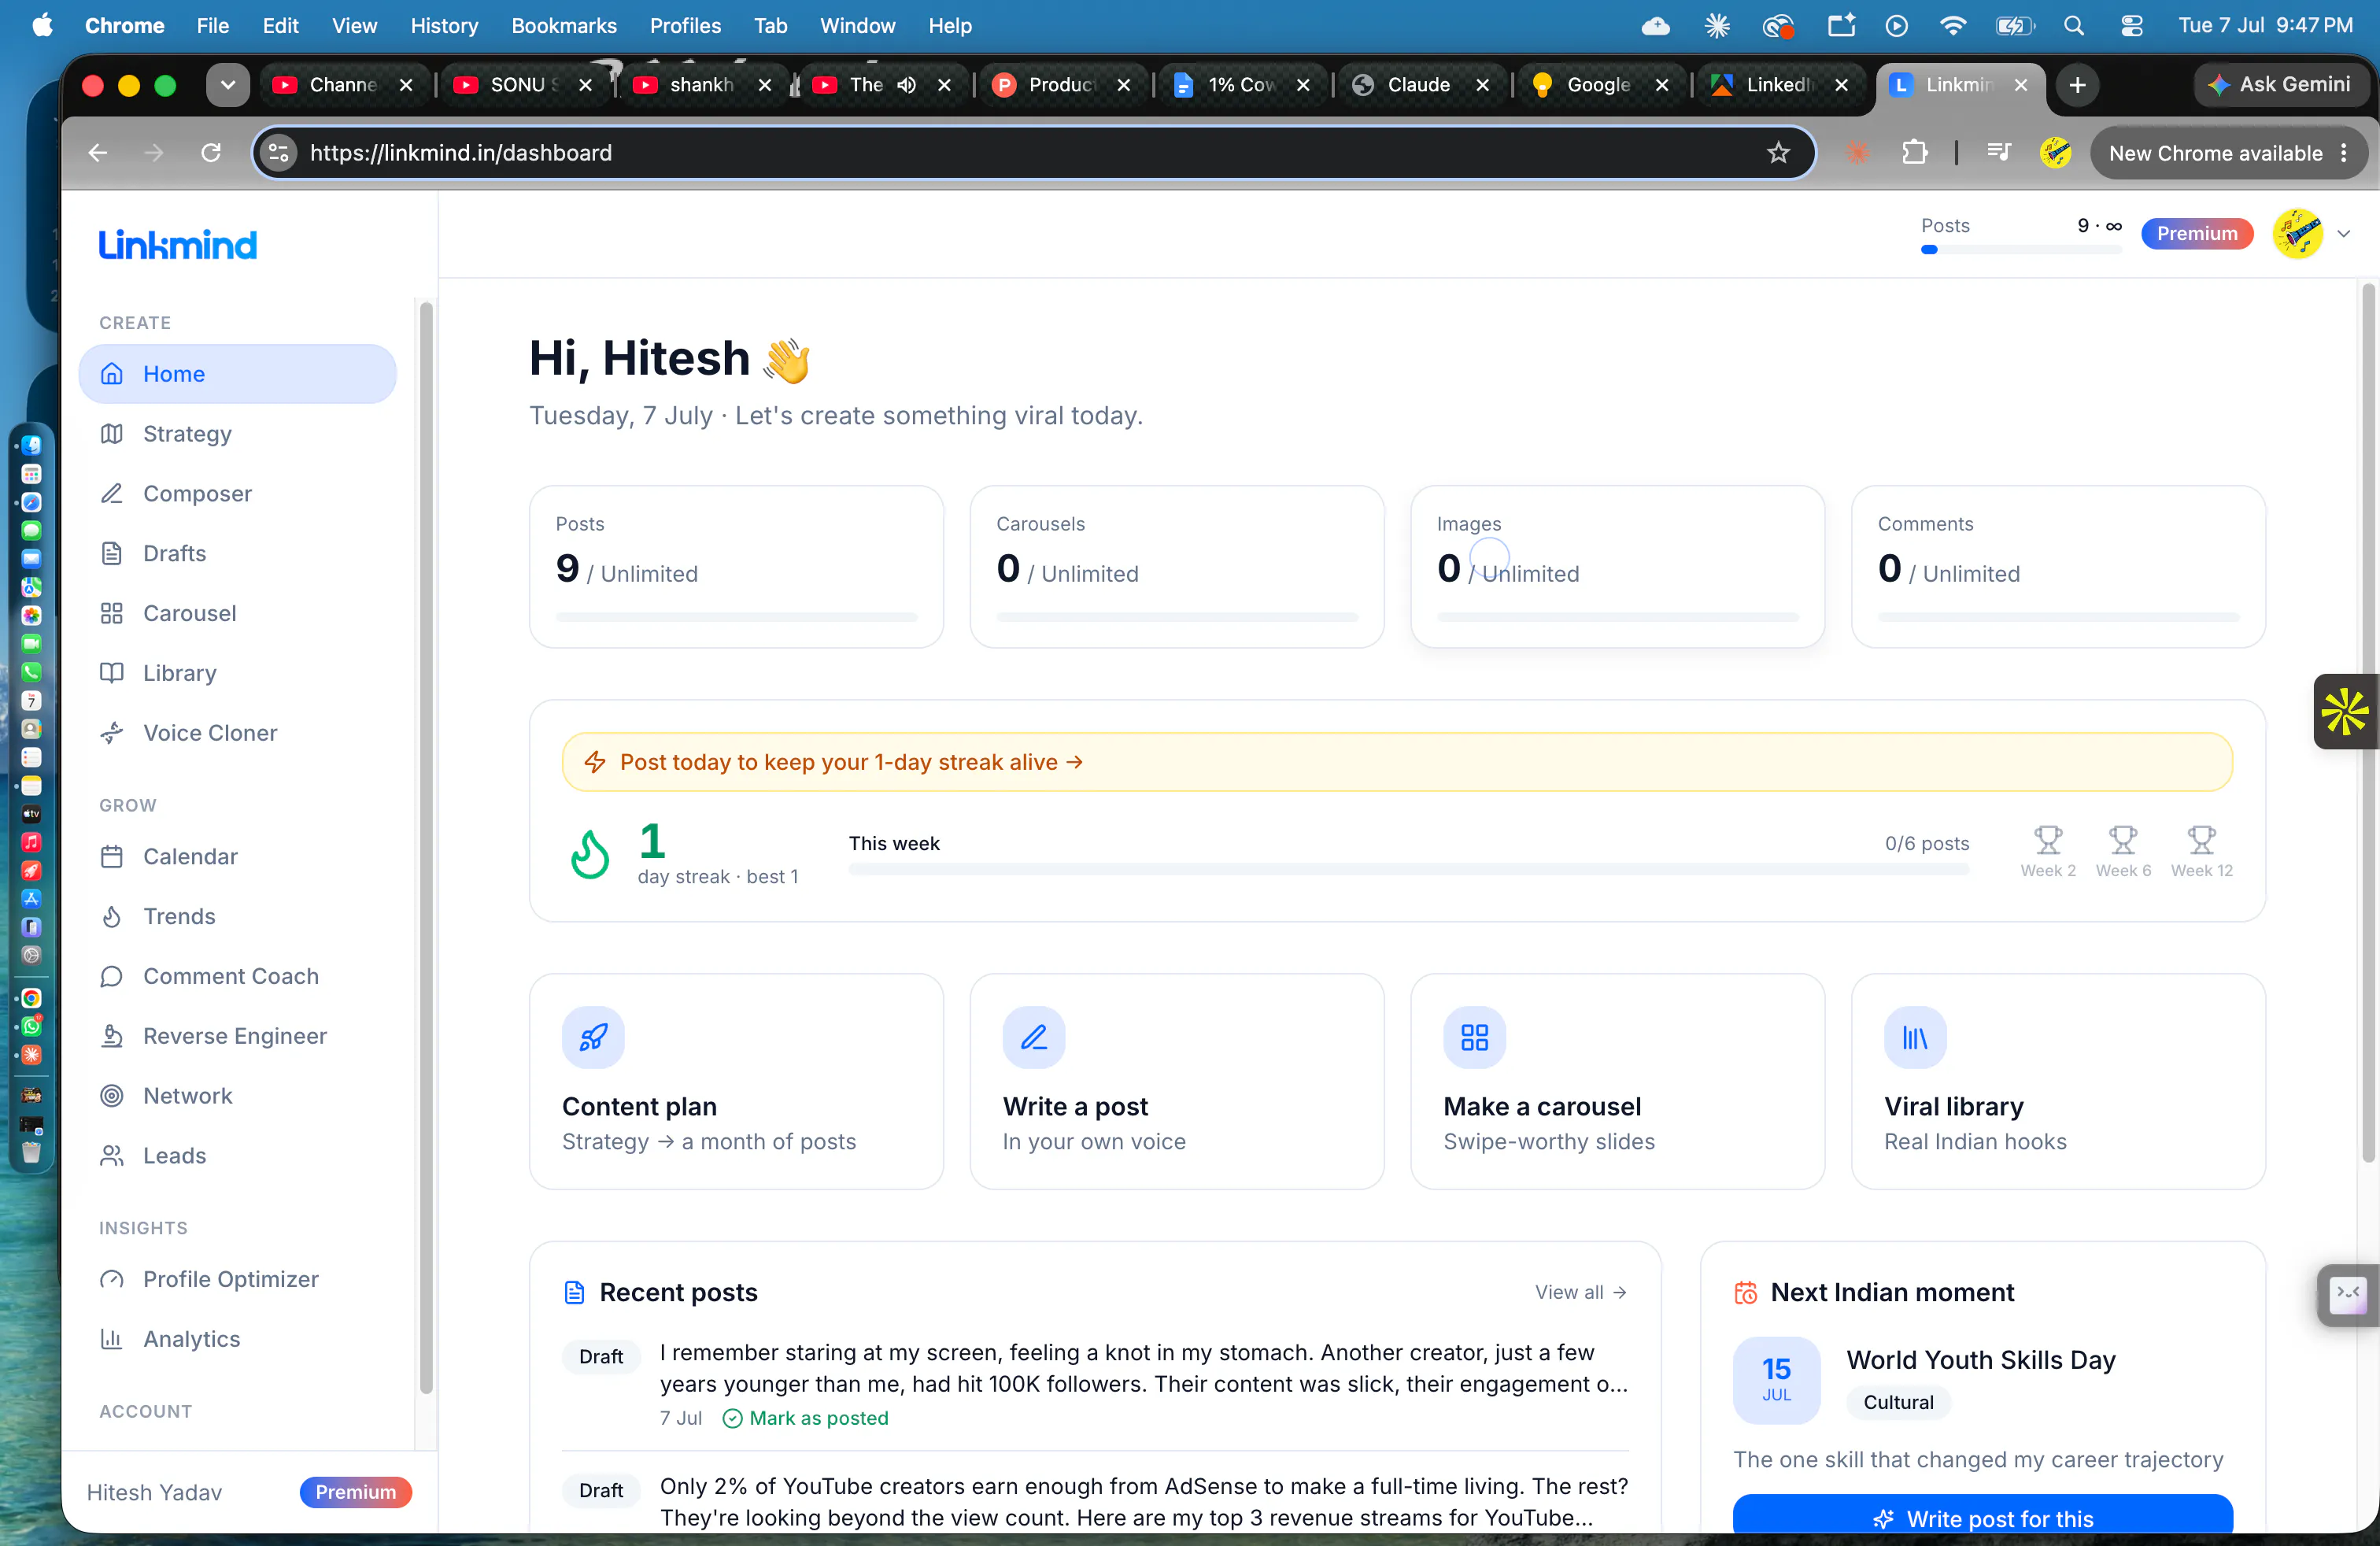
Task: Click the Make a carousel card
Action: tap(1617, 1082)
